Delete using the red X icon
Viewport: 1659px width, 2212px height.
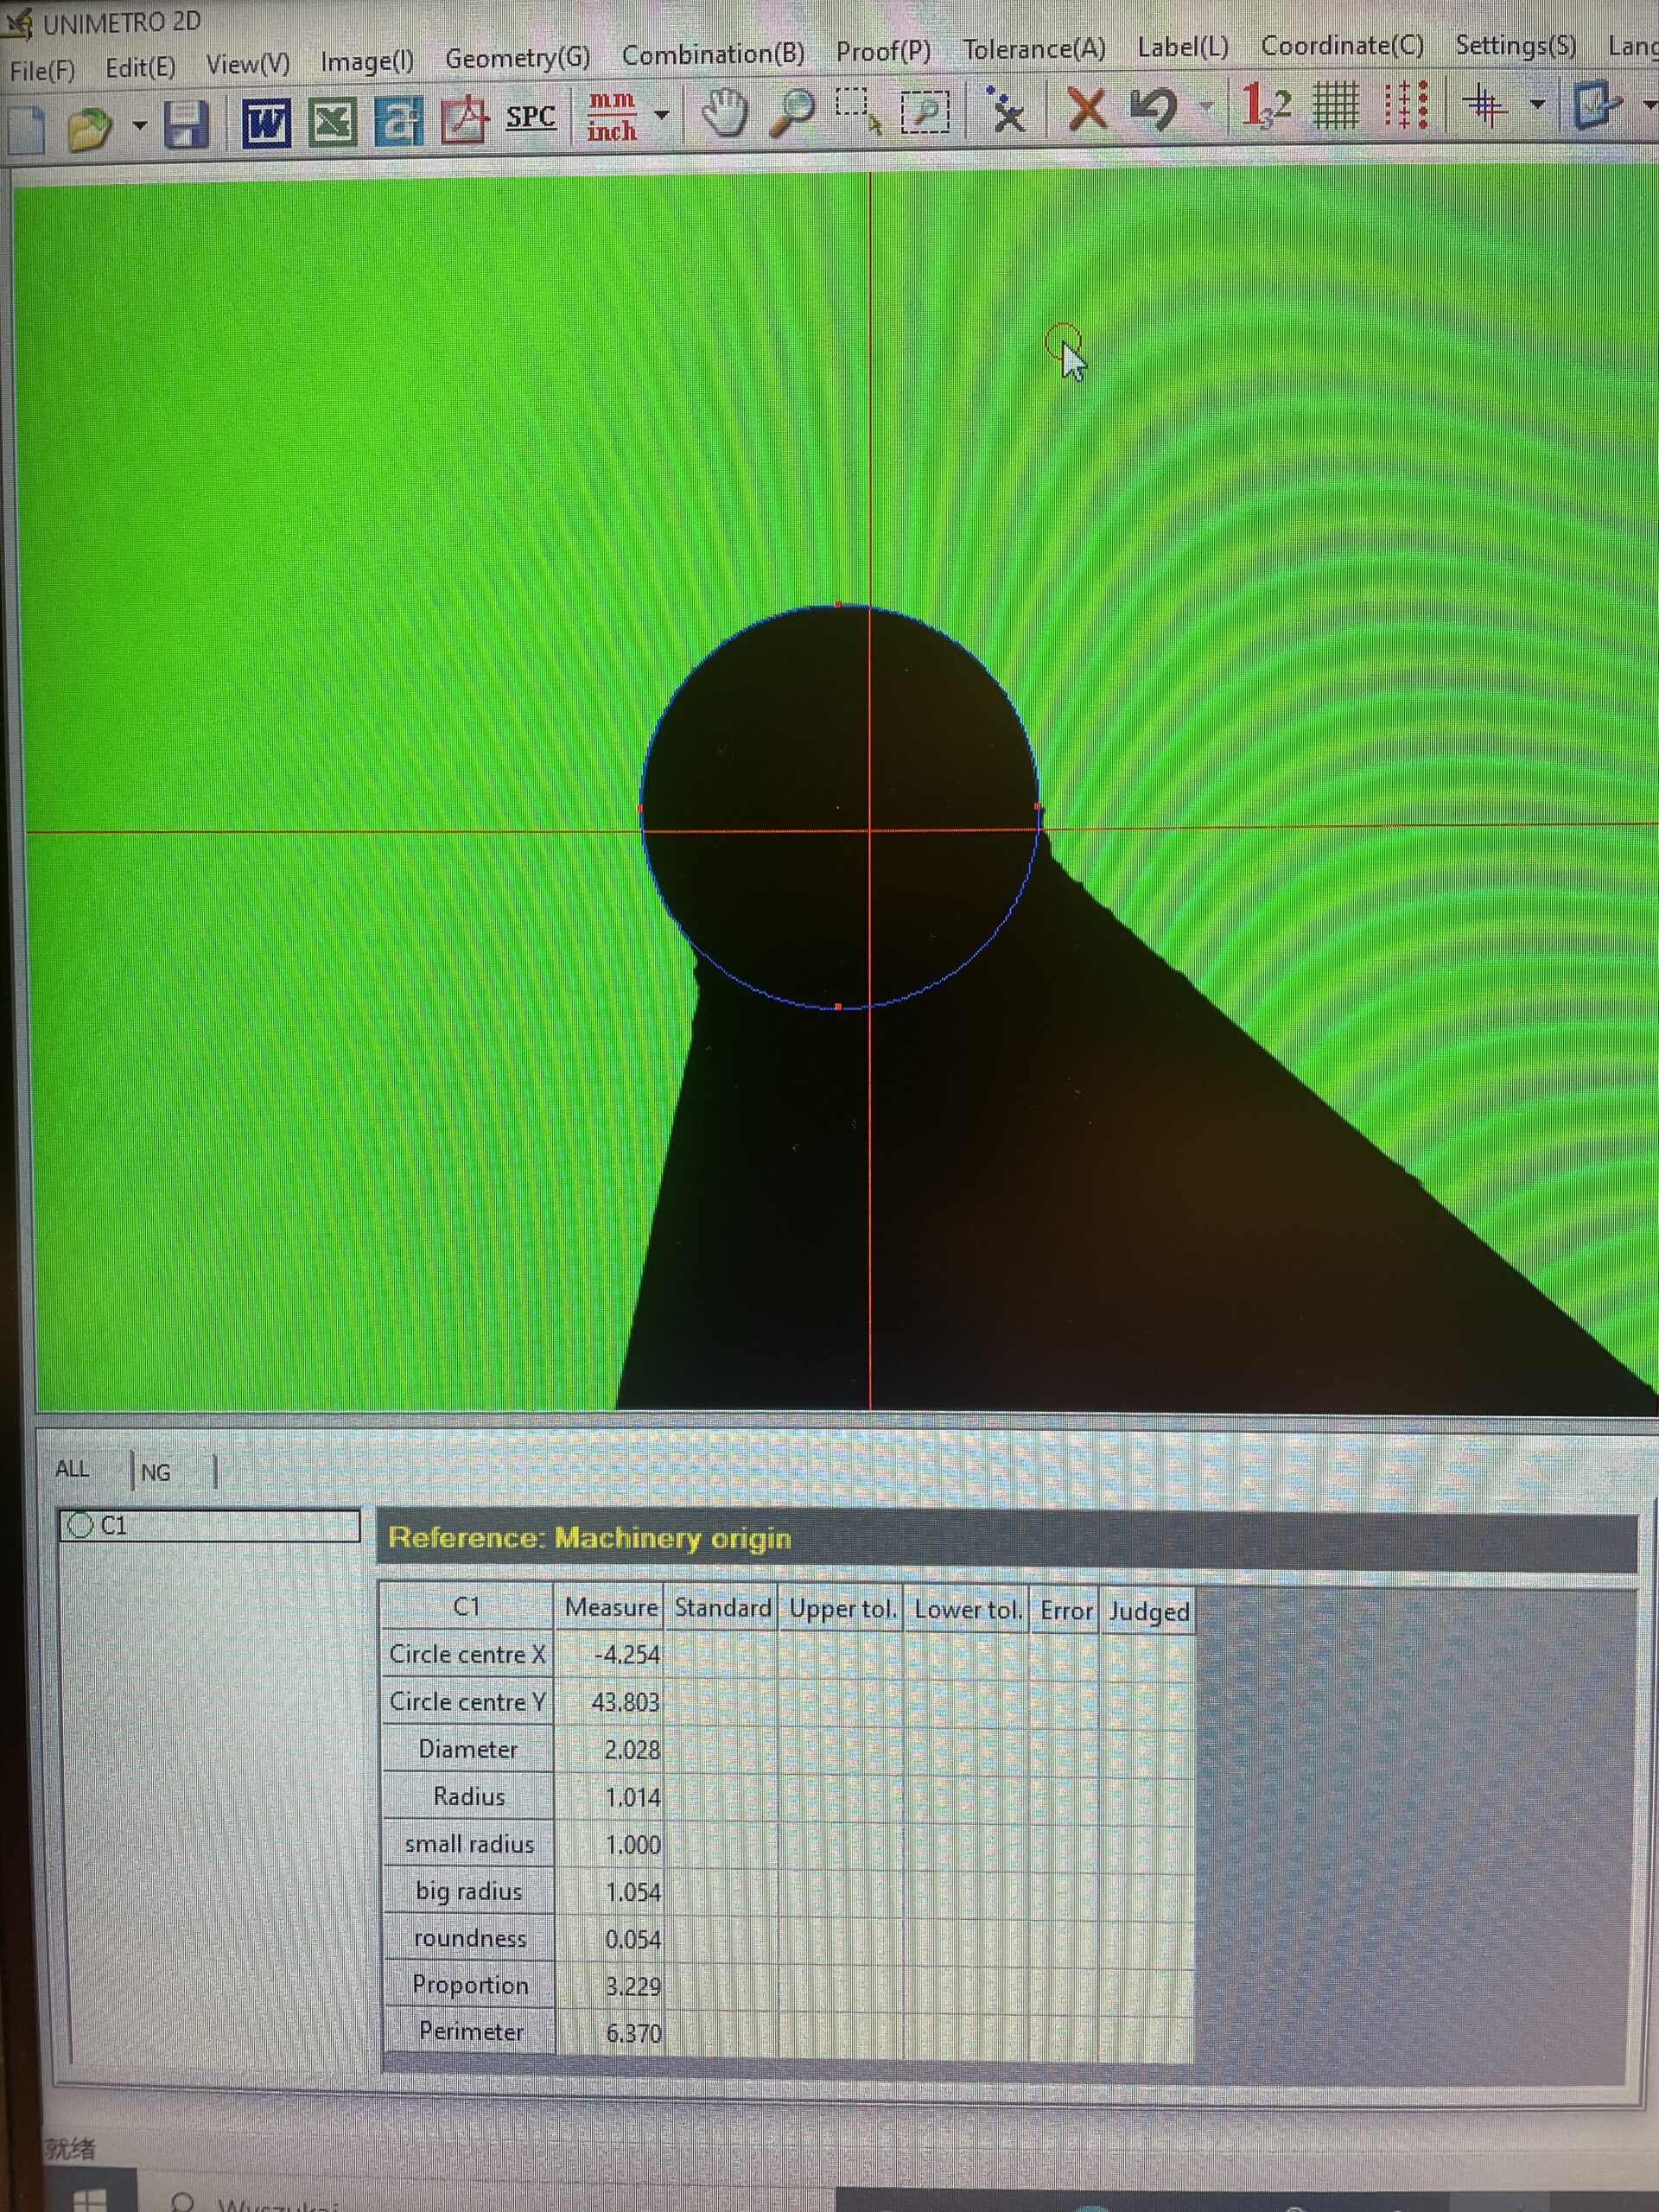1086,108
